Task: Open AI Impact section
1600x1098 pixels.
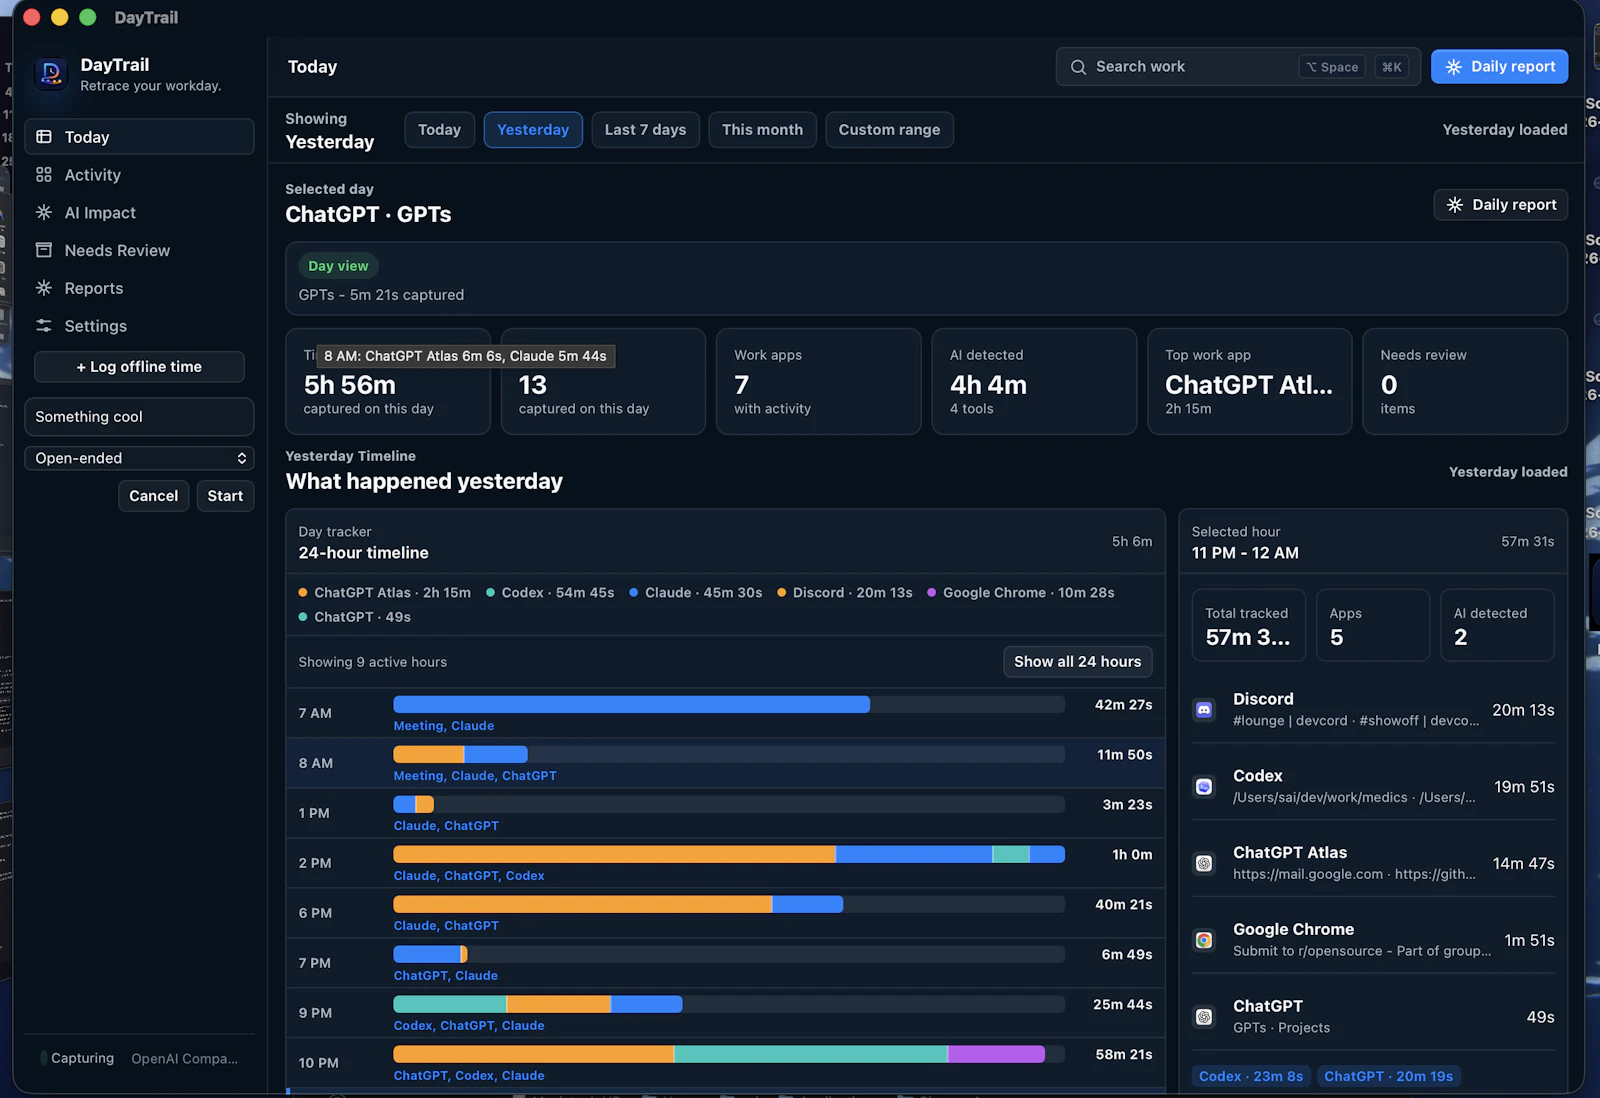Action: tap(139, 213)
